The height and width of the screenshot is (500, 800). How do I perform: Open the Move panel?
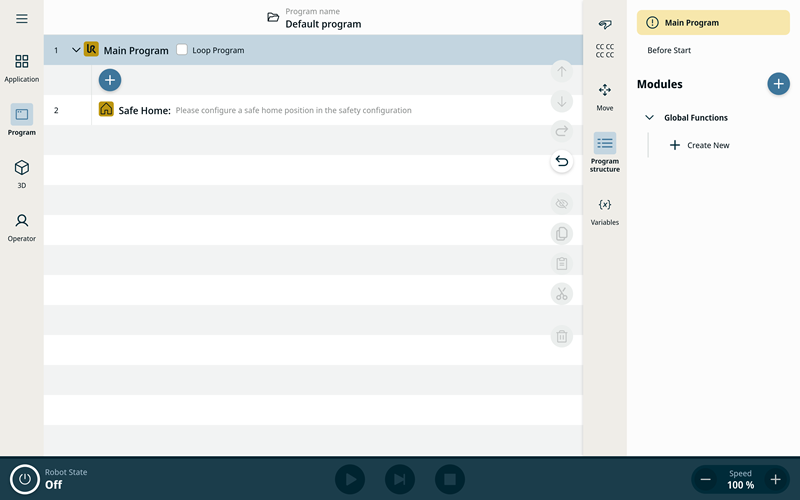click(x=605, y=96)
